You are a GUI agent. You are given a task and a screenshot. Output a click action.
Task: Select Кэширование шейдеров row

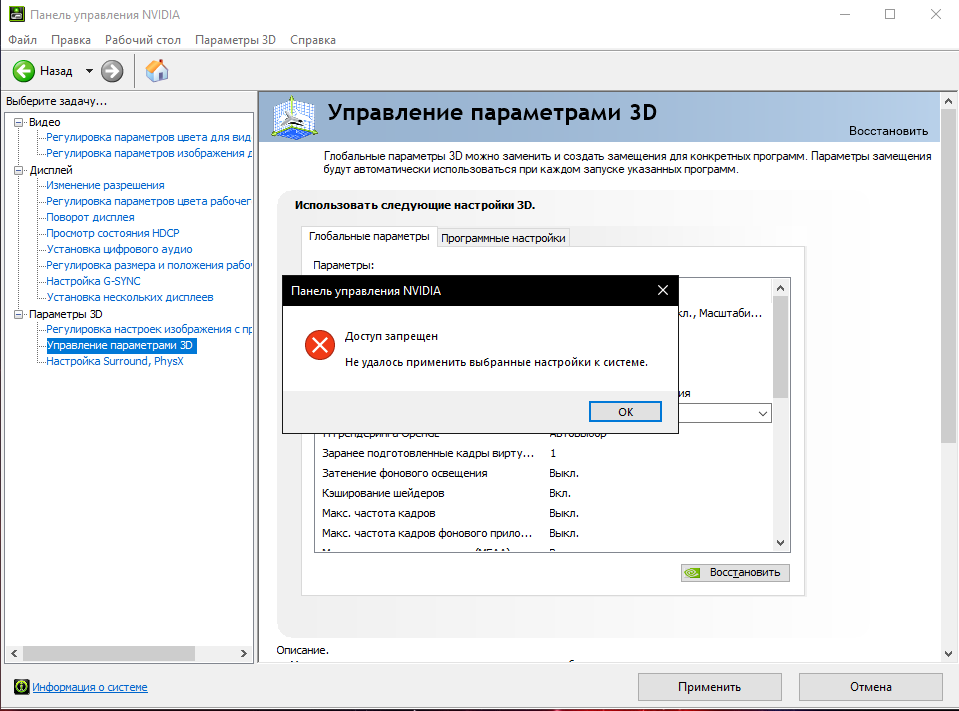click(x=543, y=493)
